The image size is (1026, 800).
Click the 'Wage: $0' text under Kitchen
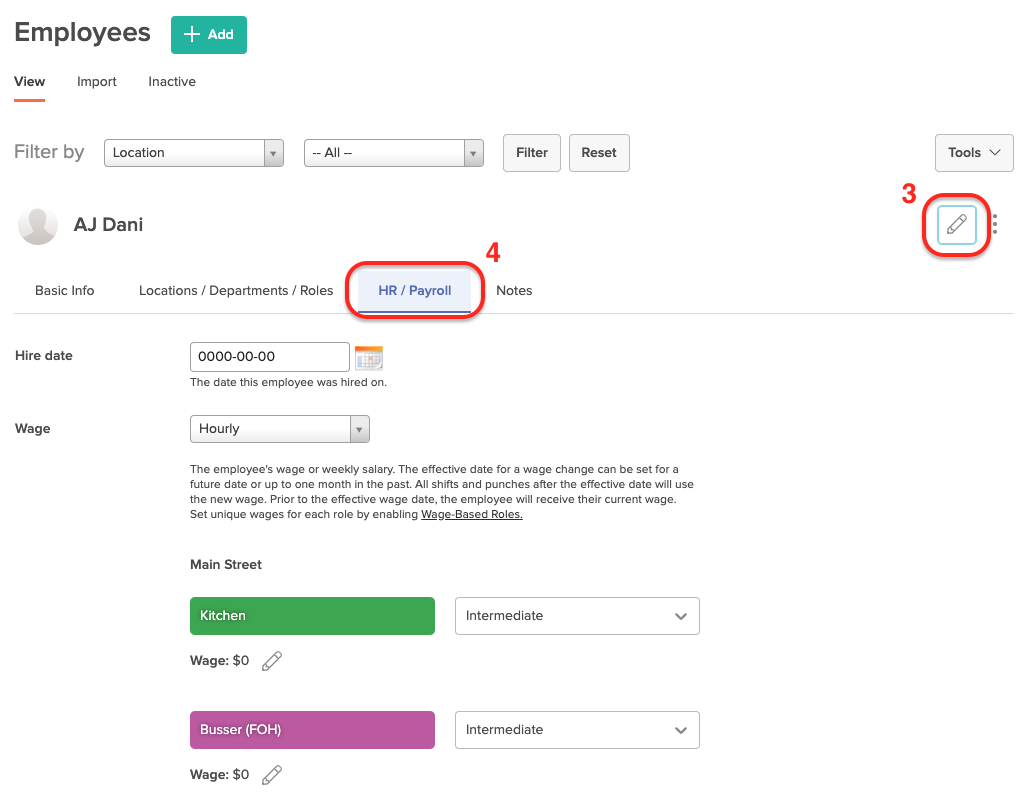219,661
